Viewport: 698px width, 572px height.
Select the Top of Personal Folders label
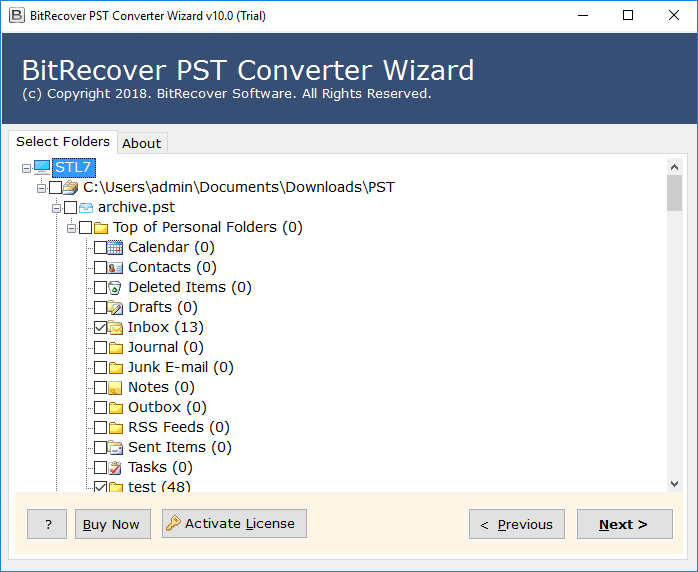click(208, 227)
